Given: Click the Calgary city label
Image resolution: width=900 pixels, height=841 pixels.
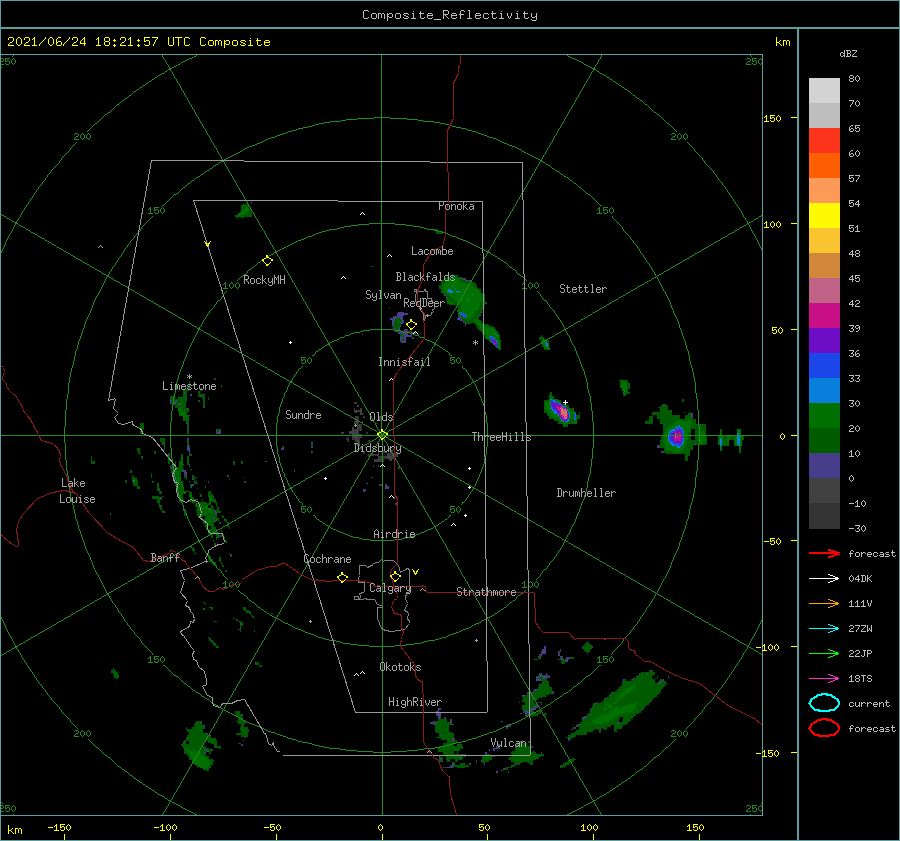Looking at the screenshot, I should [x=390, y=588].
